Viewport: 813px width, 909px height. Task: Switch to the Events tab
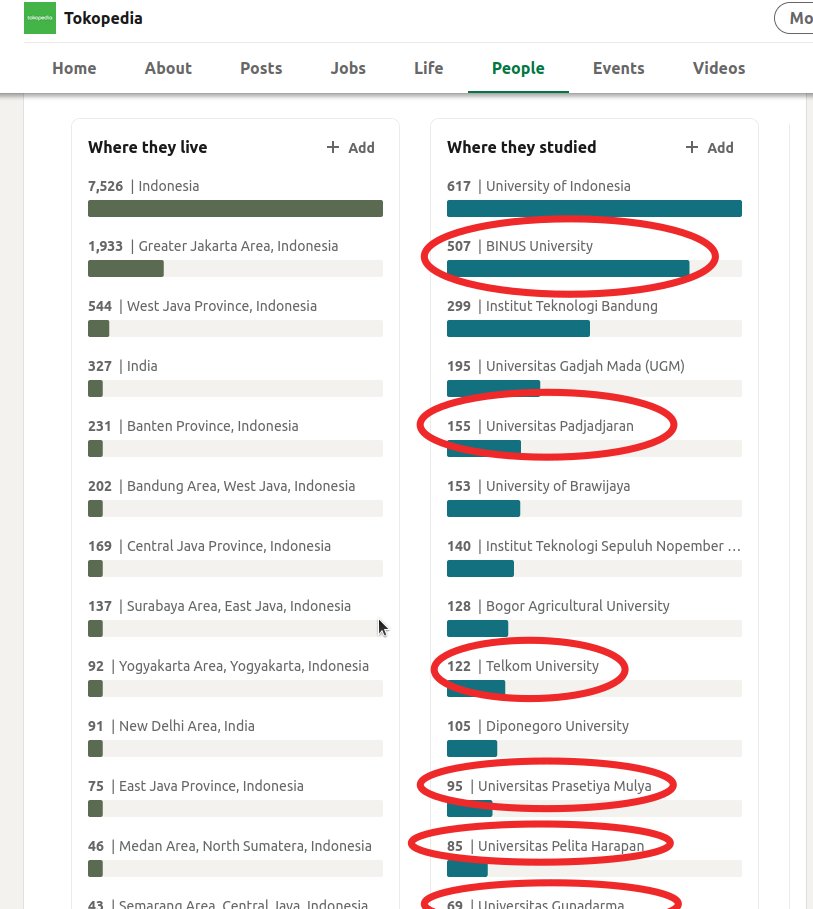pyautogui.click(x=619, y=68)
